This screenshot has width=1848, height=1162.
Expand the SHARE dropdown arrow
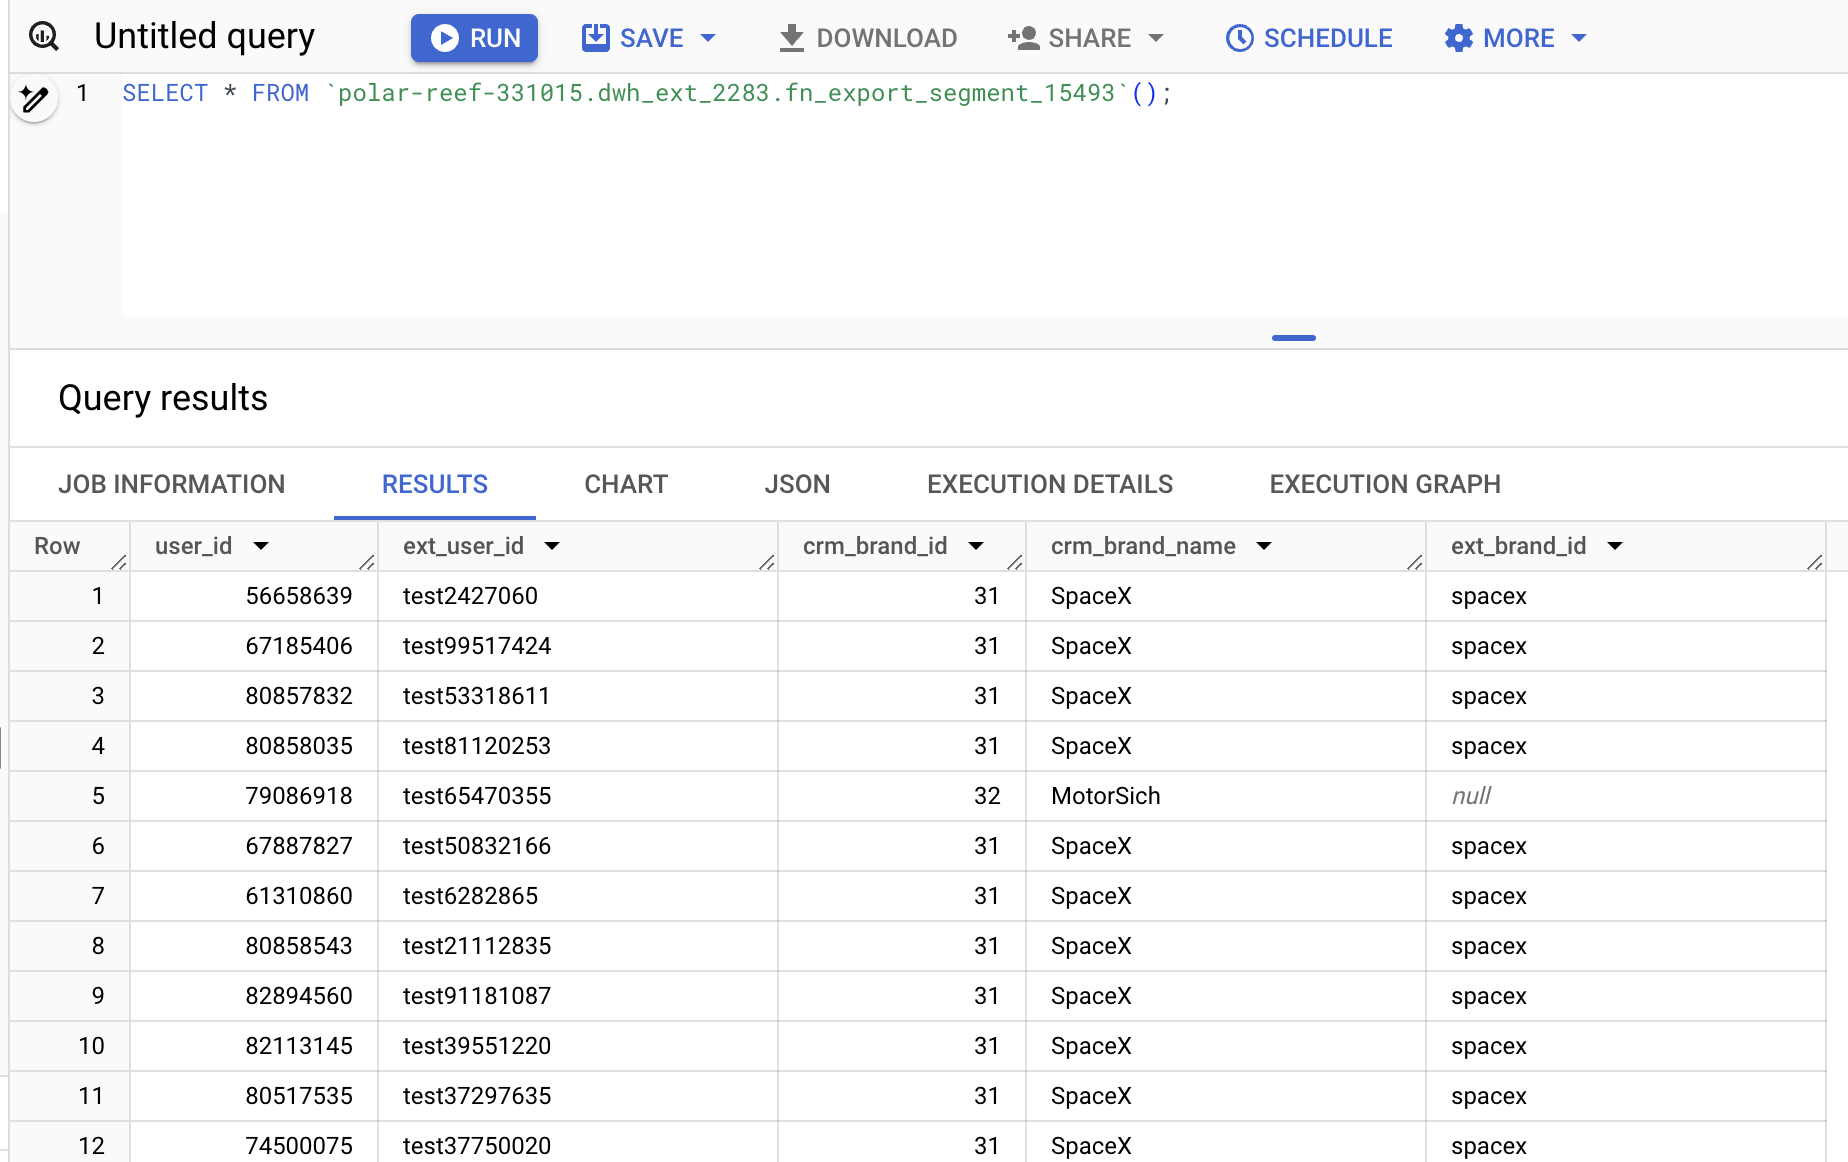(1156, 38)
